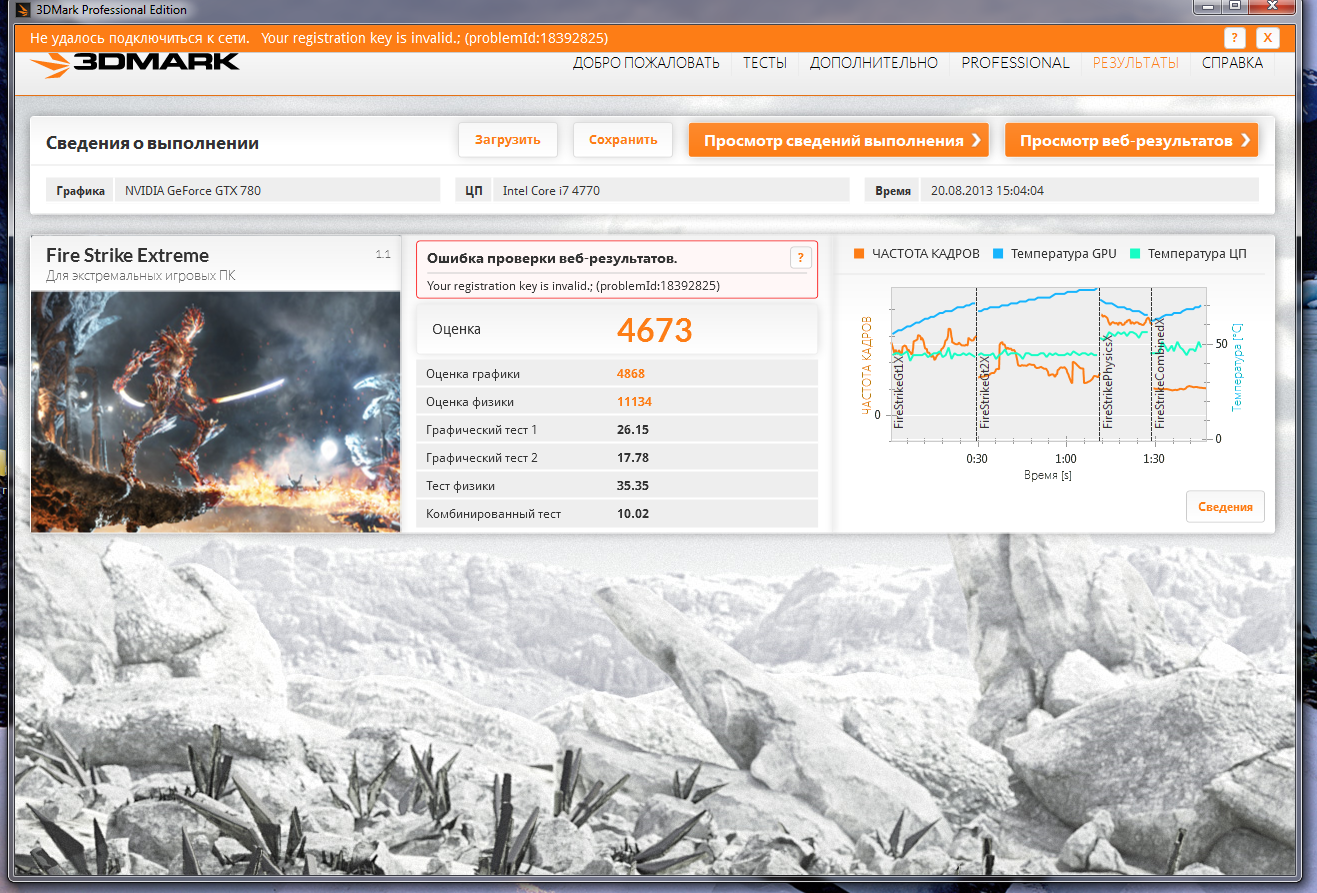
Task: Click the physics score value 11134
Action: tap(635, 402)
